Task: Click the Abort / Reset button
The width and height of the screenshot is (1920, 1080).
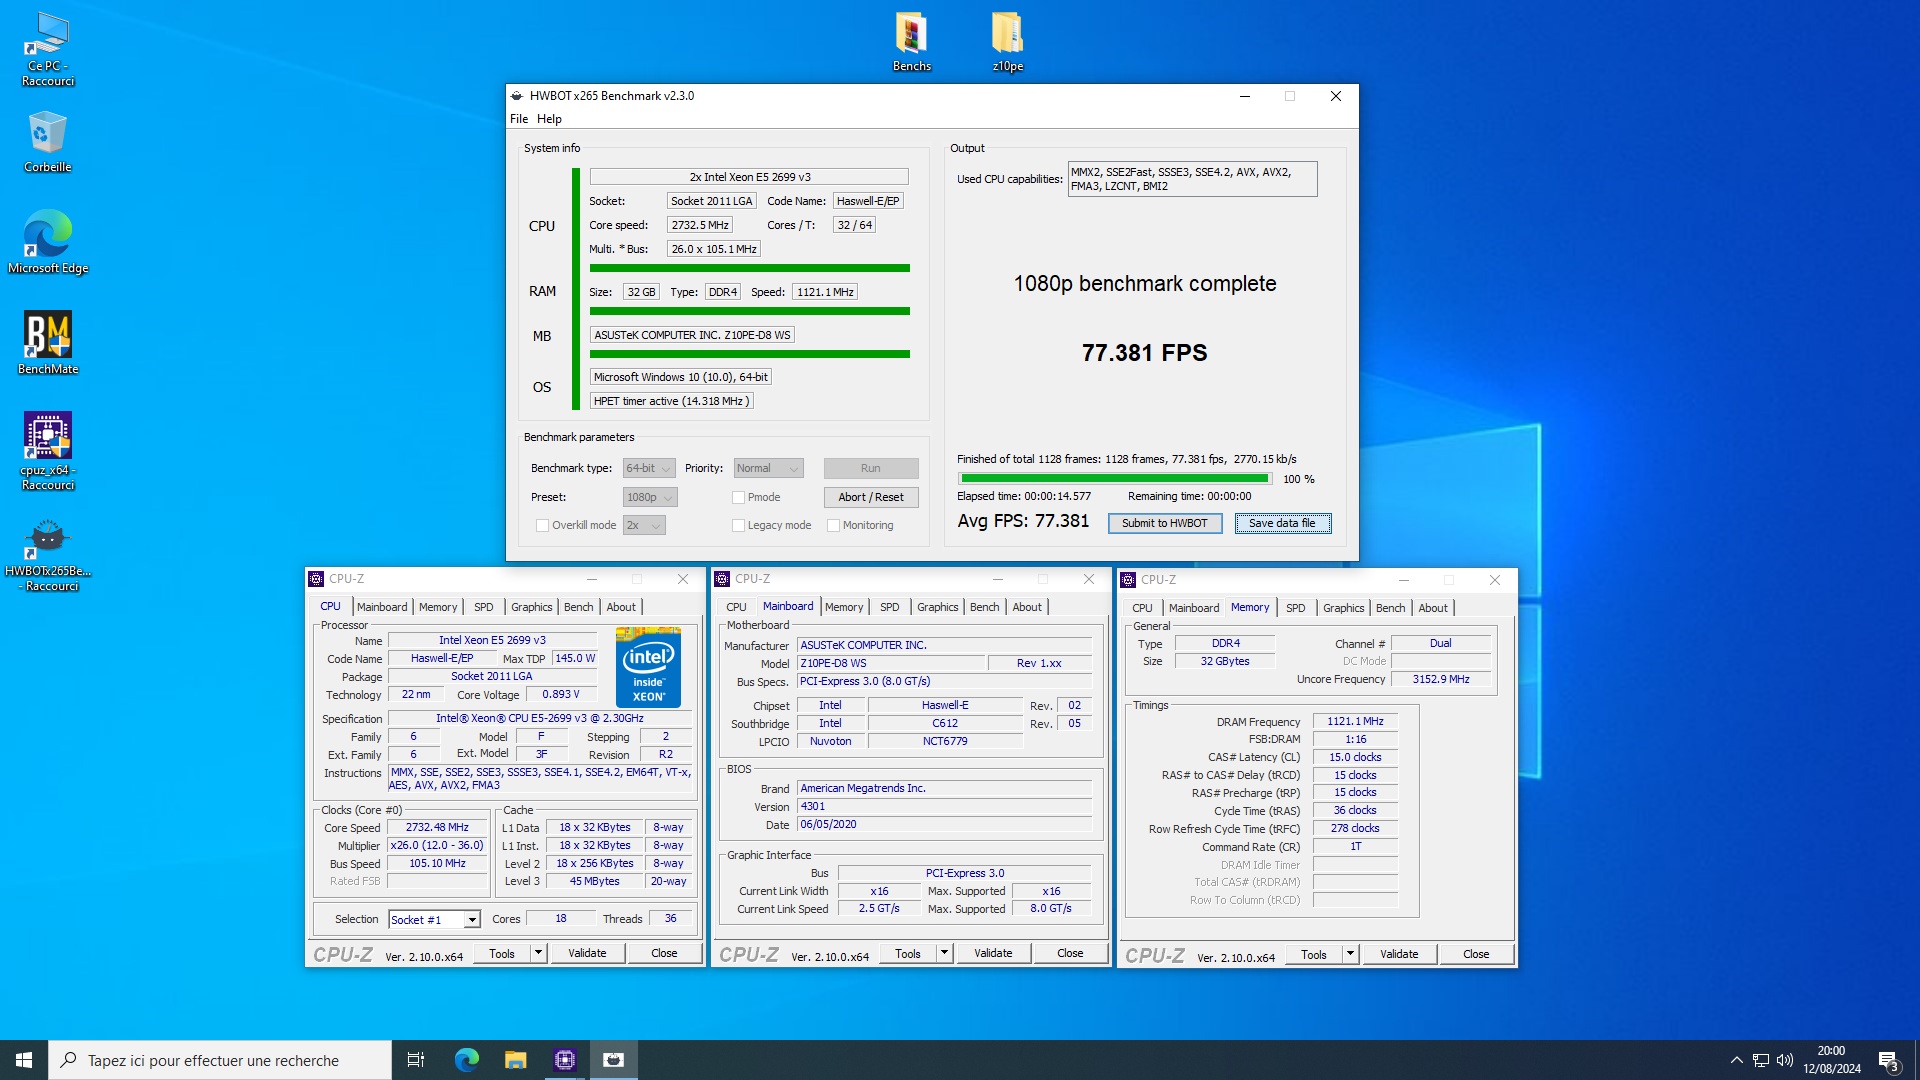Action: (871, 497)
